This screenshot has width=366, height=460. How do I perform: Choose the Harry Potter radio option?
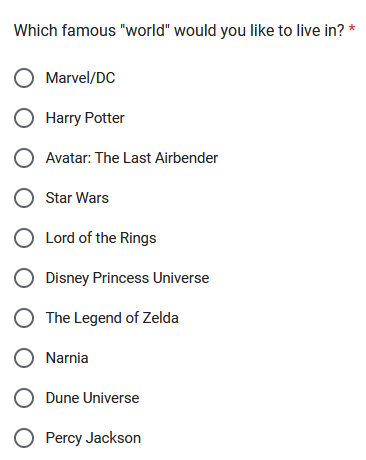[x=24, y=118]
